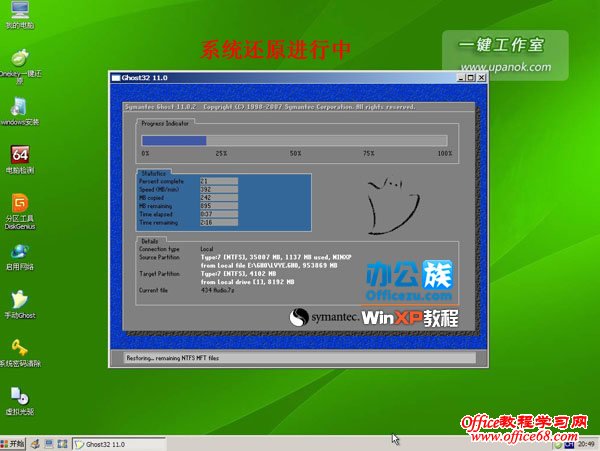Minimize the Ghost32 11.0 window

[x=461, y=78]
